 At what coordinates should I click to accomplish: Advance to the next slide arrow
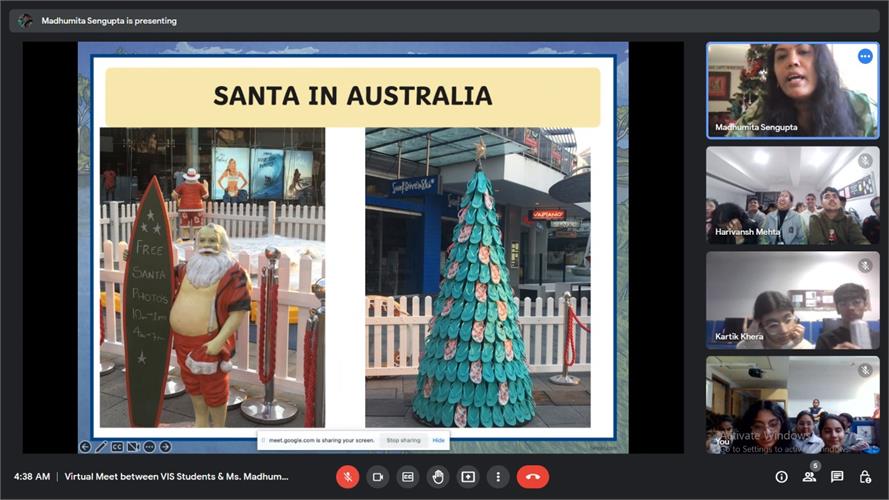point(165,447)
